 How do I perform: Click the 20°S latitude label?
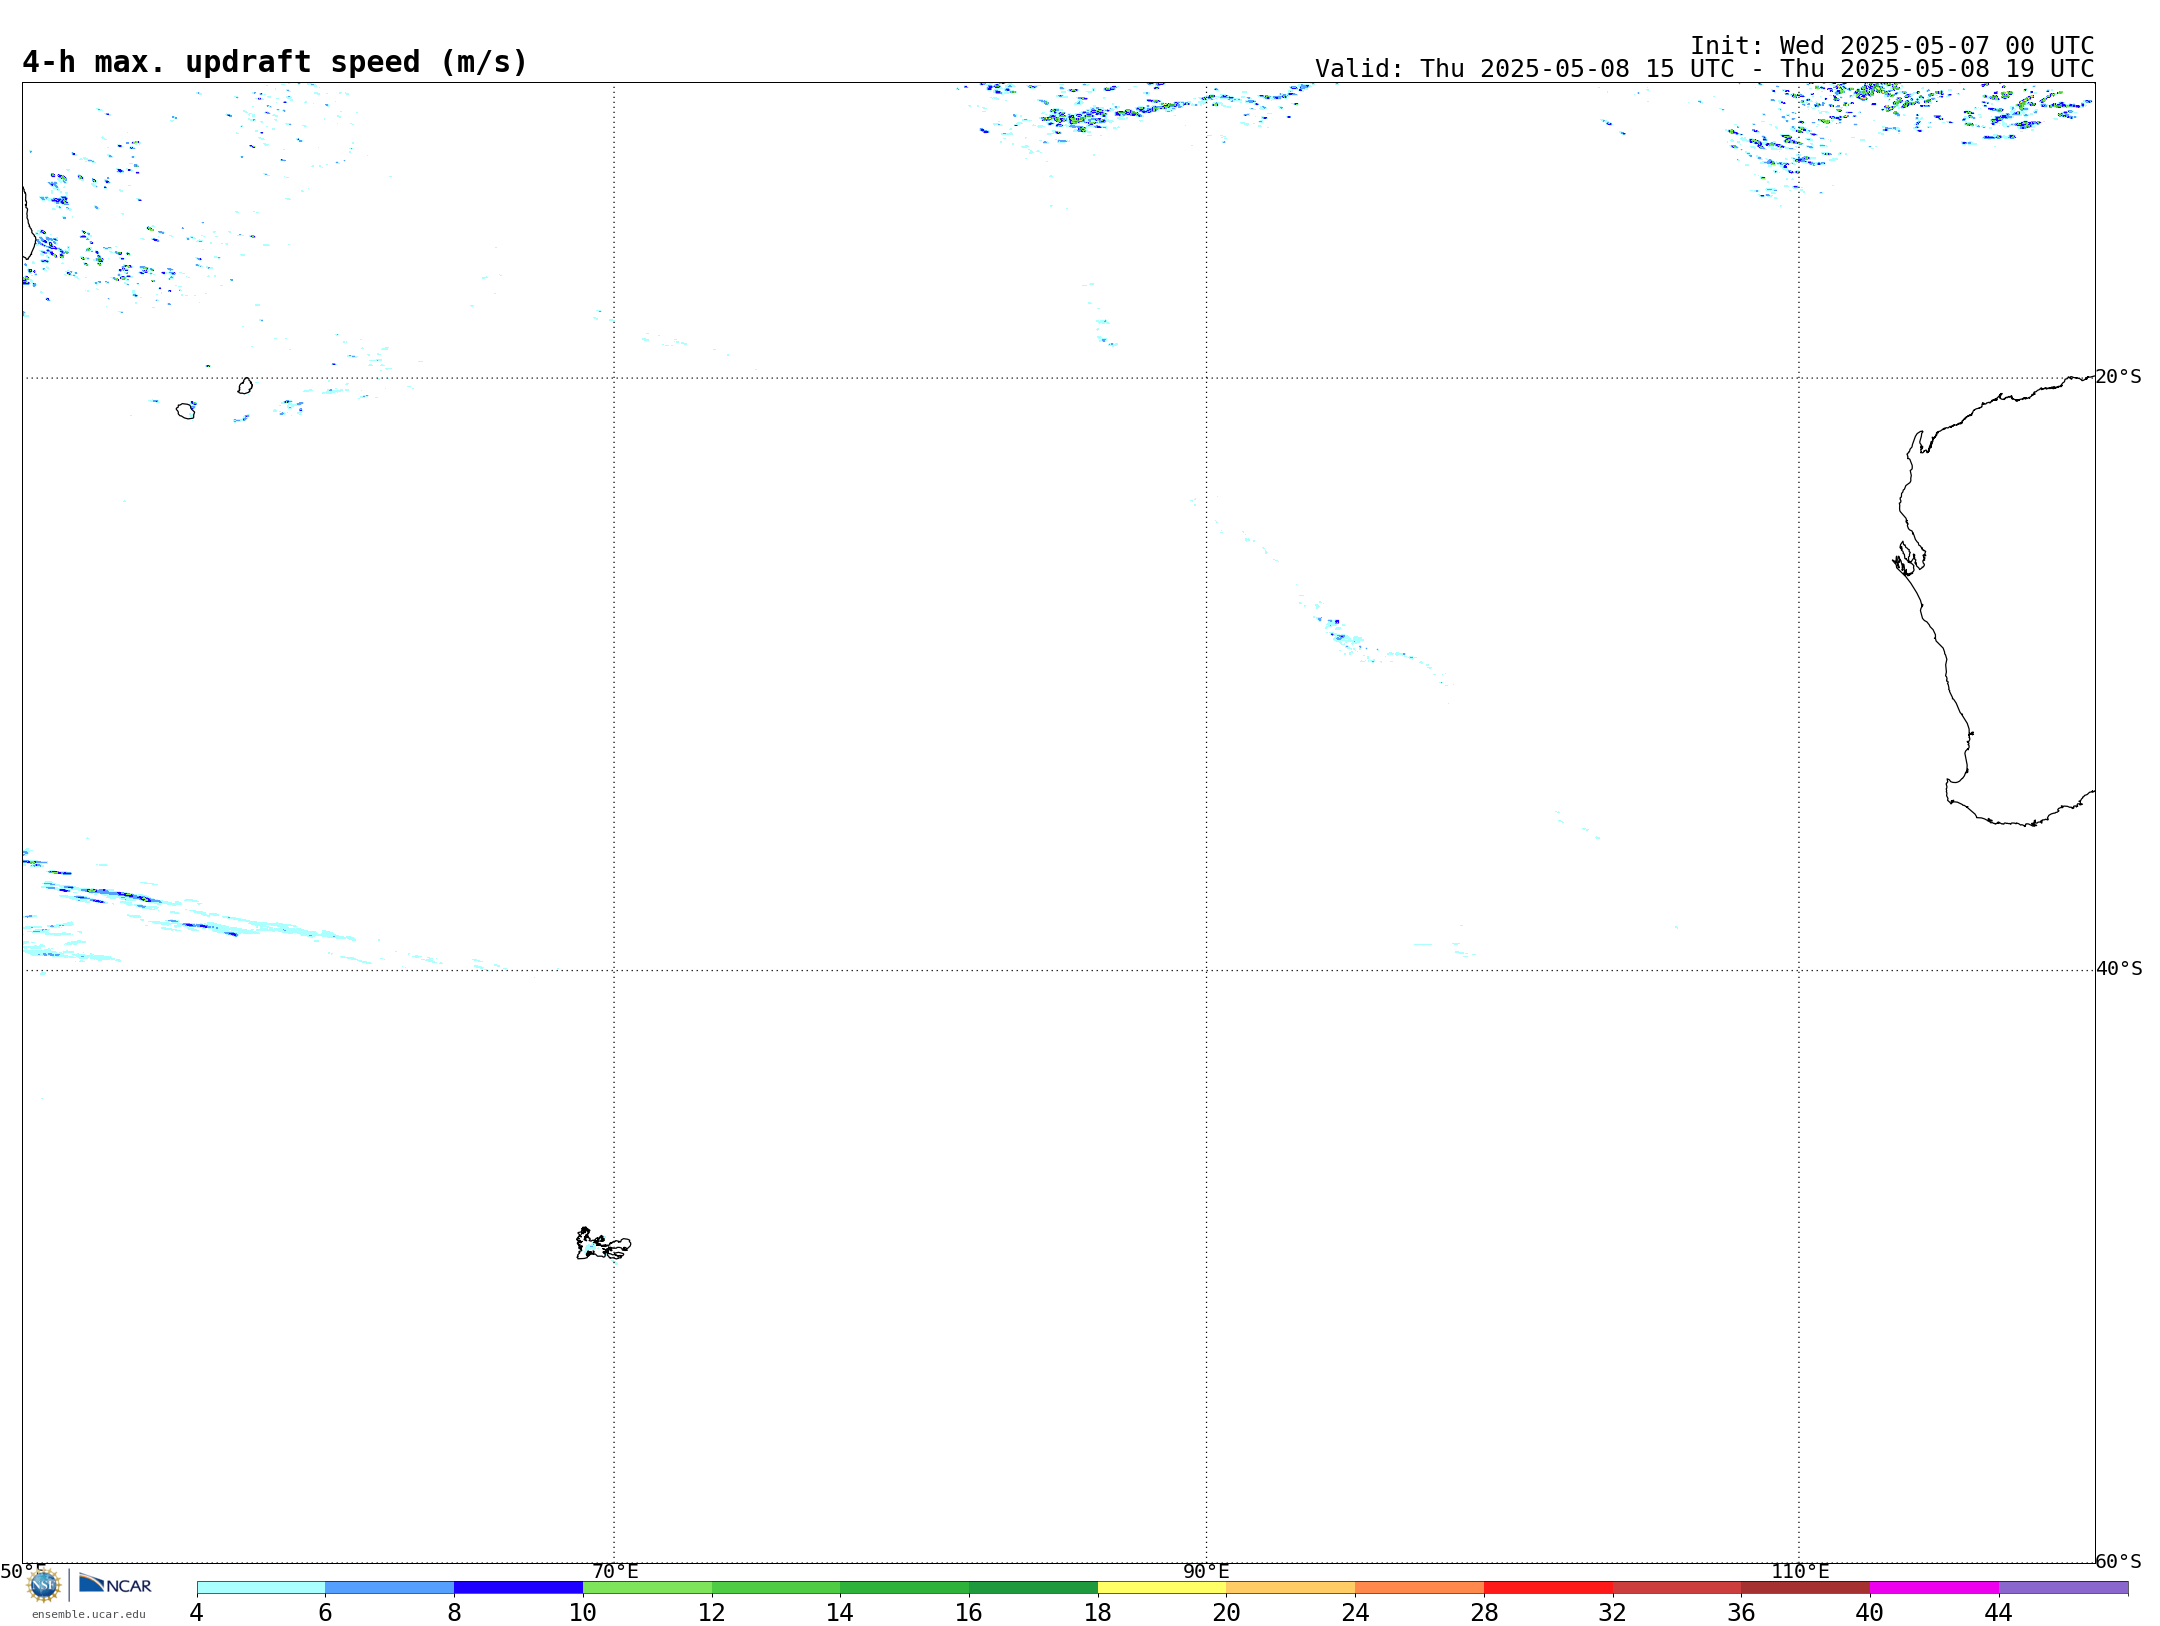click(x=2118, y=377)
